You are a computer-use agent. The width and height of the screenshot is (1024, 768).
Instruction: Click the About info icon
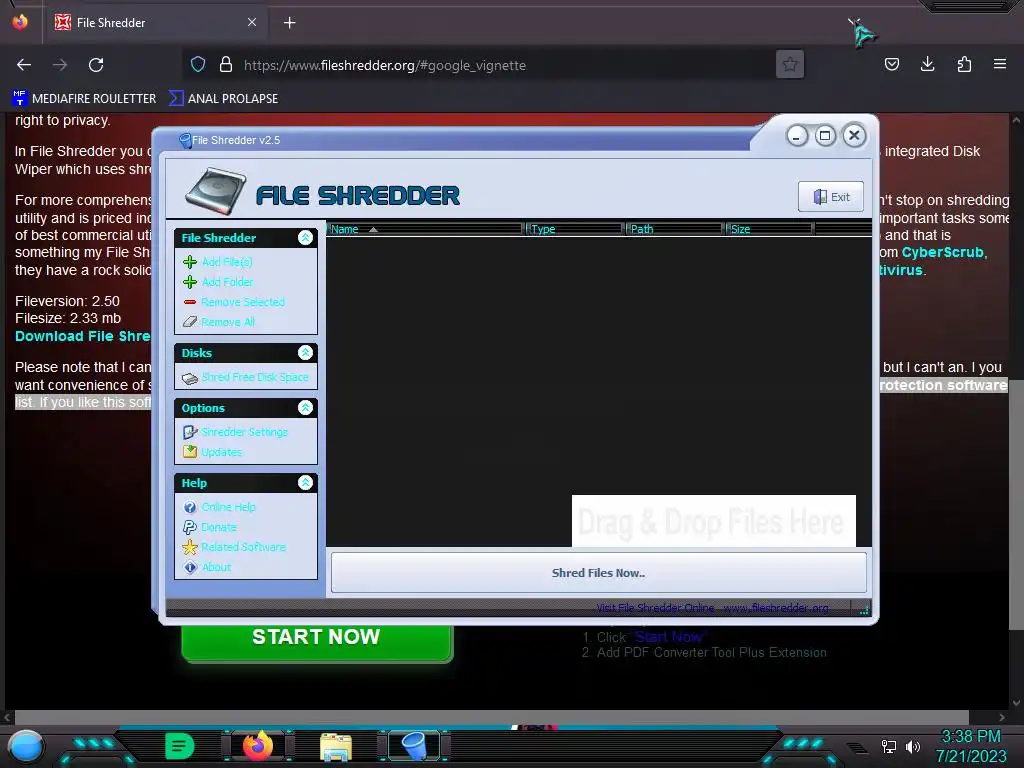click(190, 568)
